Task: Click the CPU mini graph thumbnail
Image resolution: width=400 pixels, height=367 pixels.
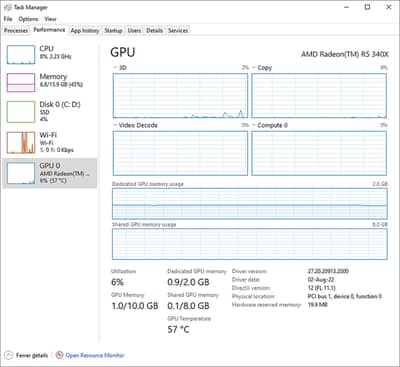Action: point(21,55)
